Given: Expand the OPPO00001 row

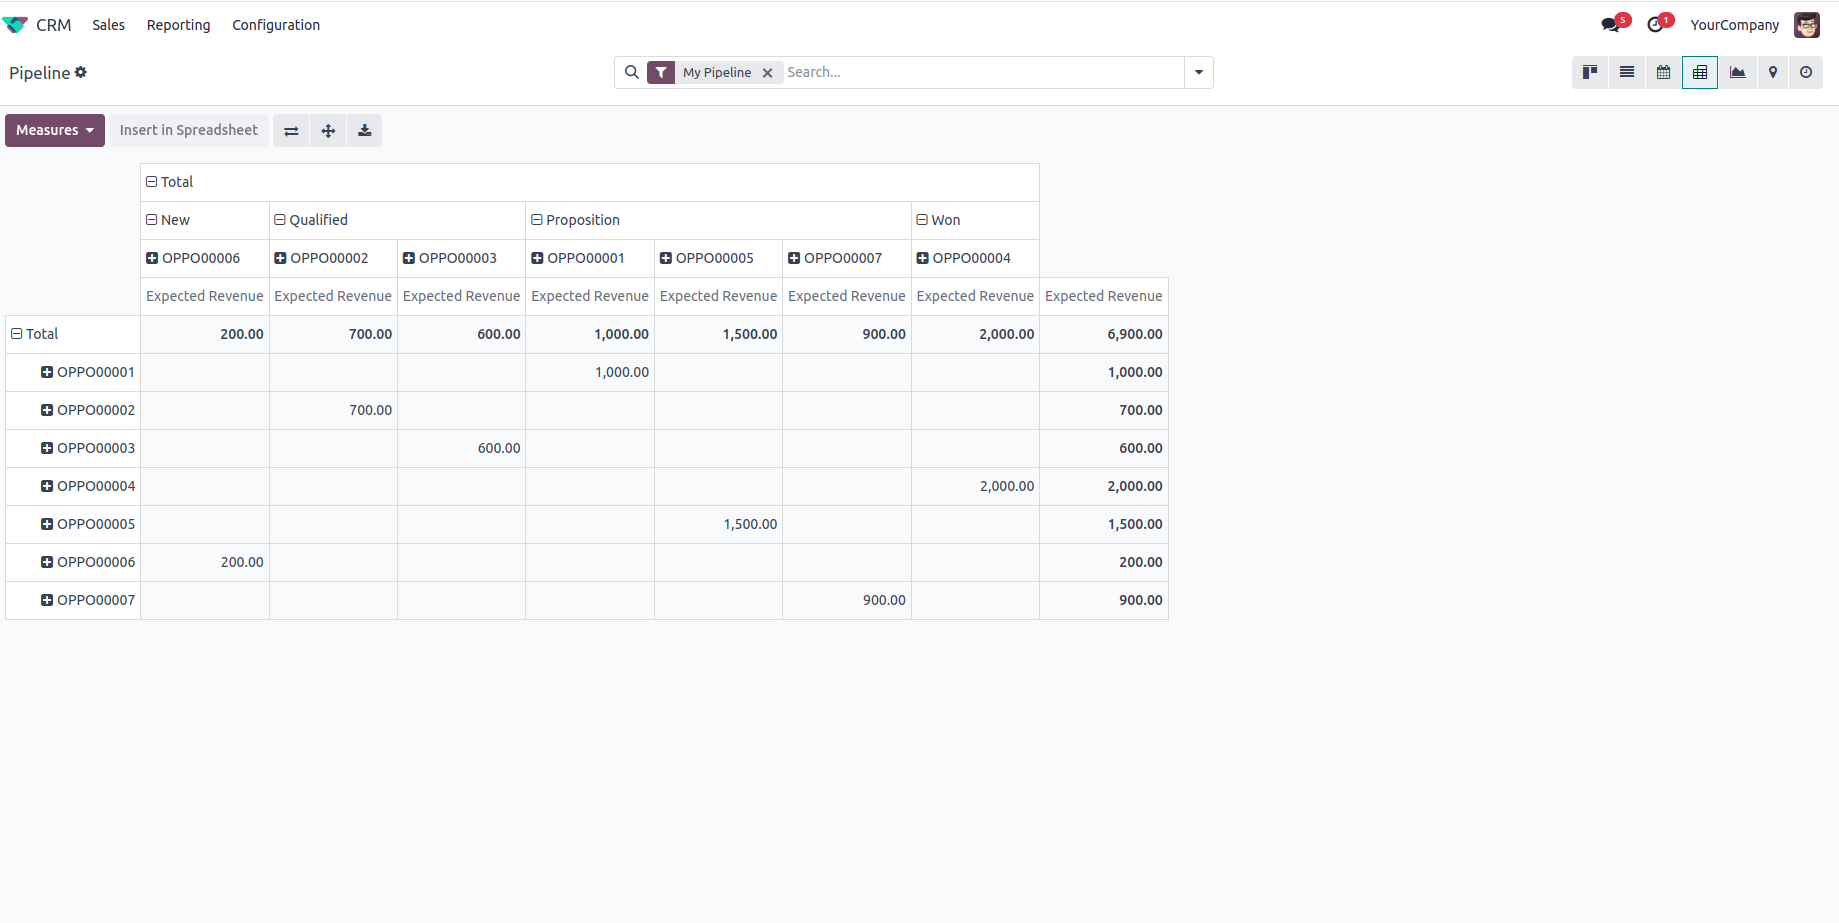Looking at the screenshot, I should pyautogui.click(x=73, y=372).
